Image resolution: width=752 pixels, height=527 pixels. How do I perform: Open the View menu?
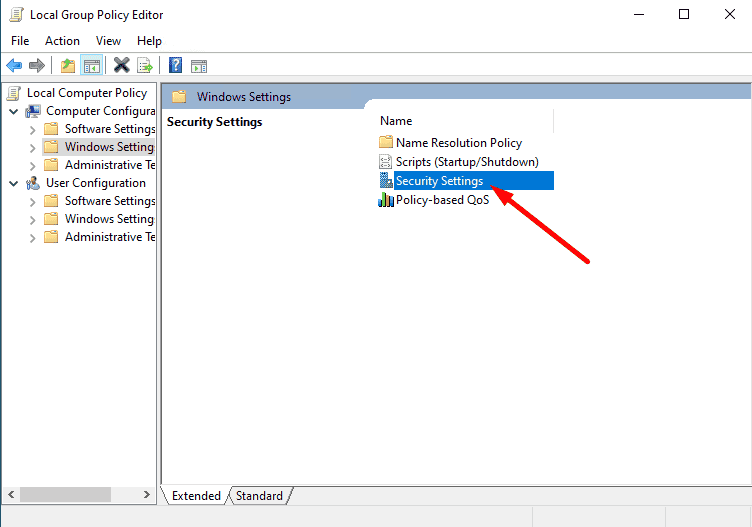pos(108,41)
